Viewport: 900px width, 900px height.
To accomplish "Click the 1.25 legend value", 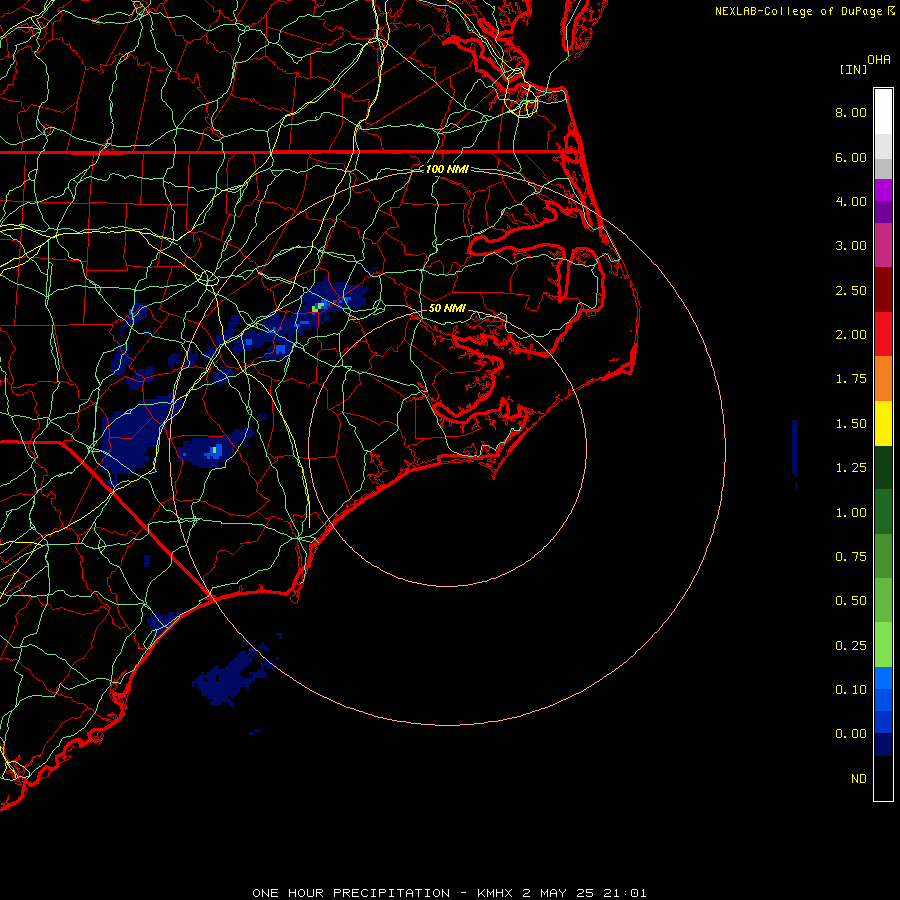I will [851, 468].
